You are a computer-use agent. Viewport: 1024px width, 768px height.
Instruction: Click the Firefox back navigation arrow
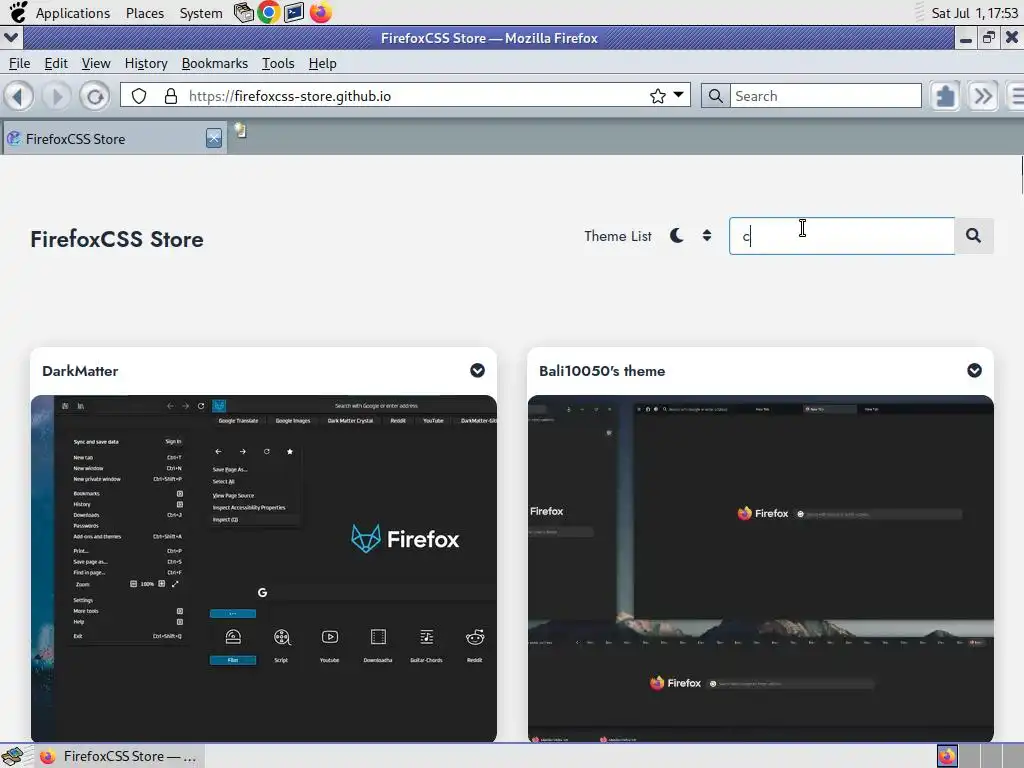[19, 97]
